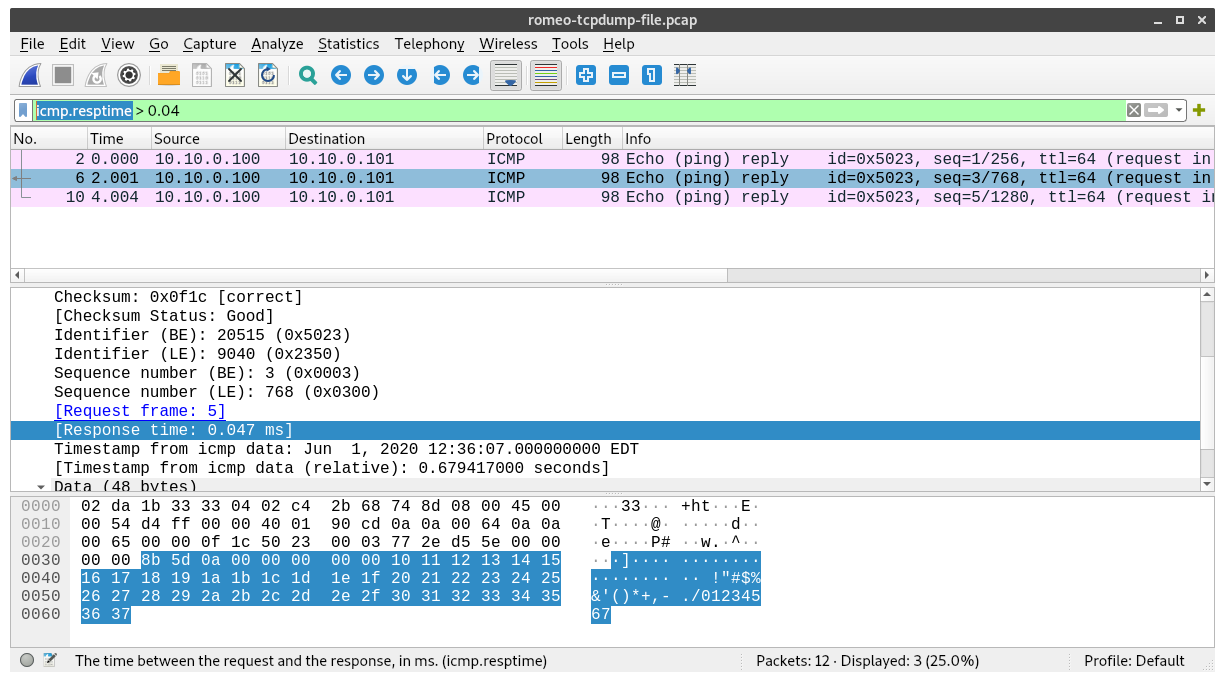This screenshot has height=682, width=1225.
Task: Follow the Request frame: 5 link
Action: [140, 411]
